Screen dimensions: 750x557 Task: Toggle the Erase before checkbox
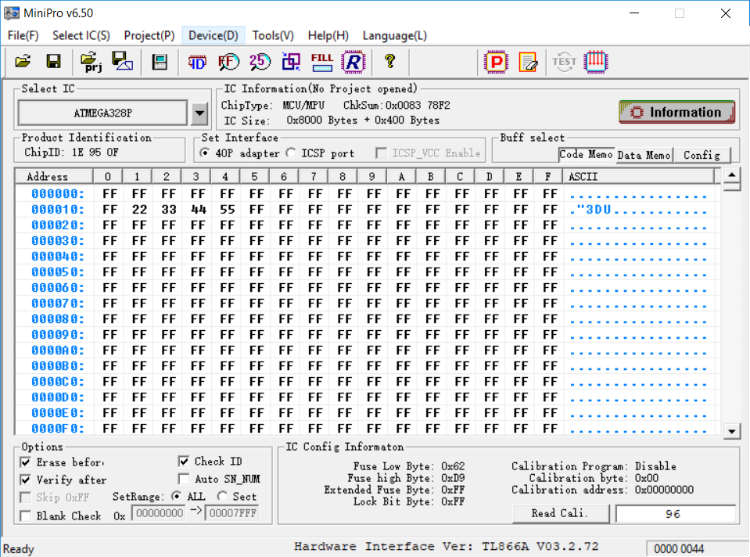pos(25,462)
